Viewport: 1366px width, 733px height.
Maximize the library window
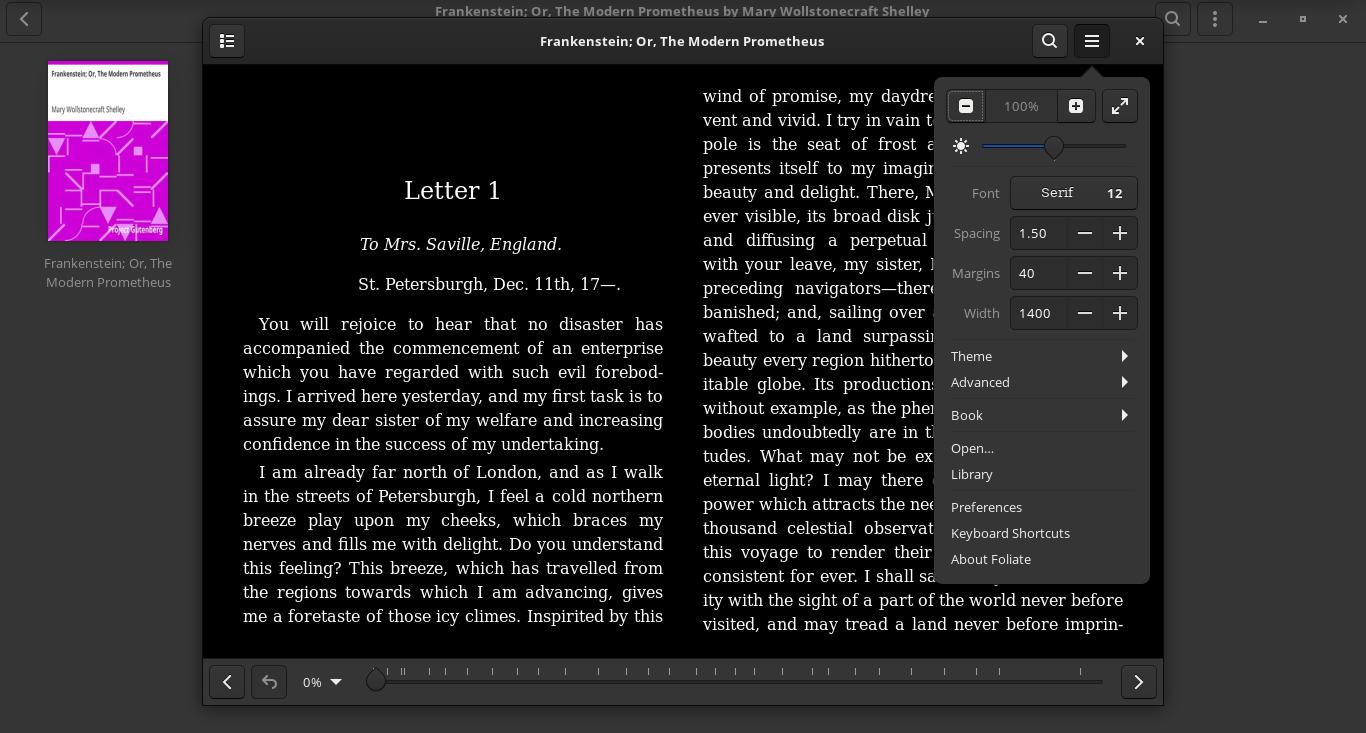1303,18
